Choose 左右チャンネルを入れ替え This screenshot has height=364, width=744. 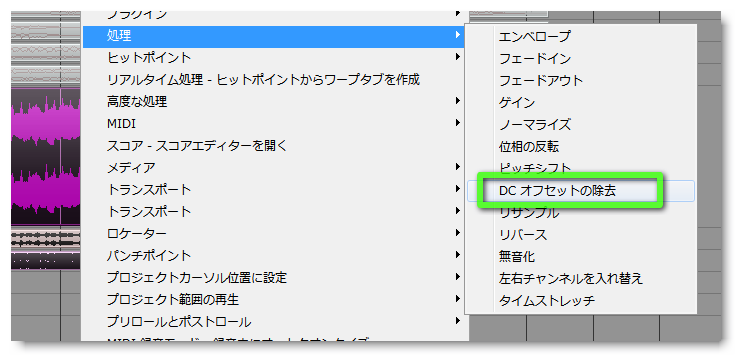coord(580,279)
